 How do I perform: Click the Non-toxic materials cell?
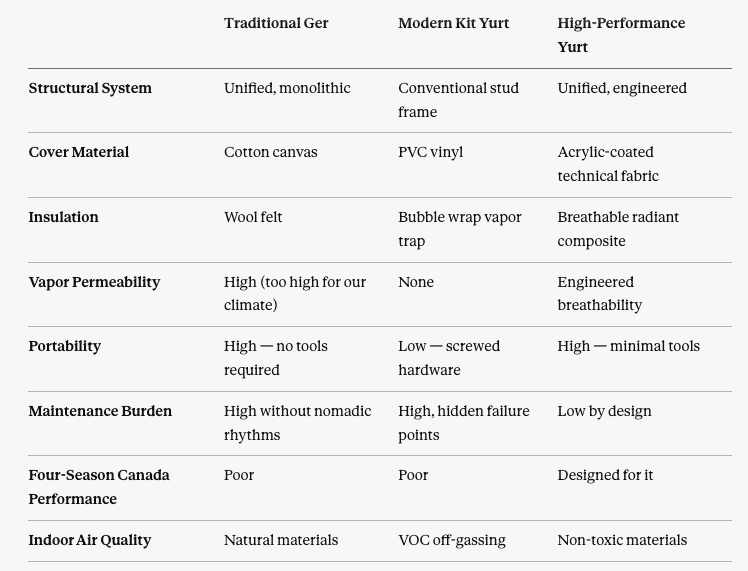click(623, 540)
